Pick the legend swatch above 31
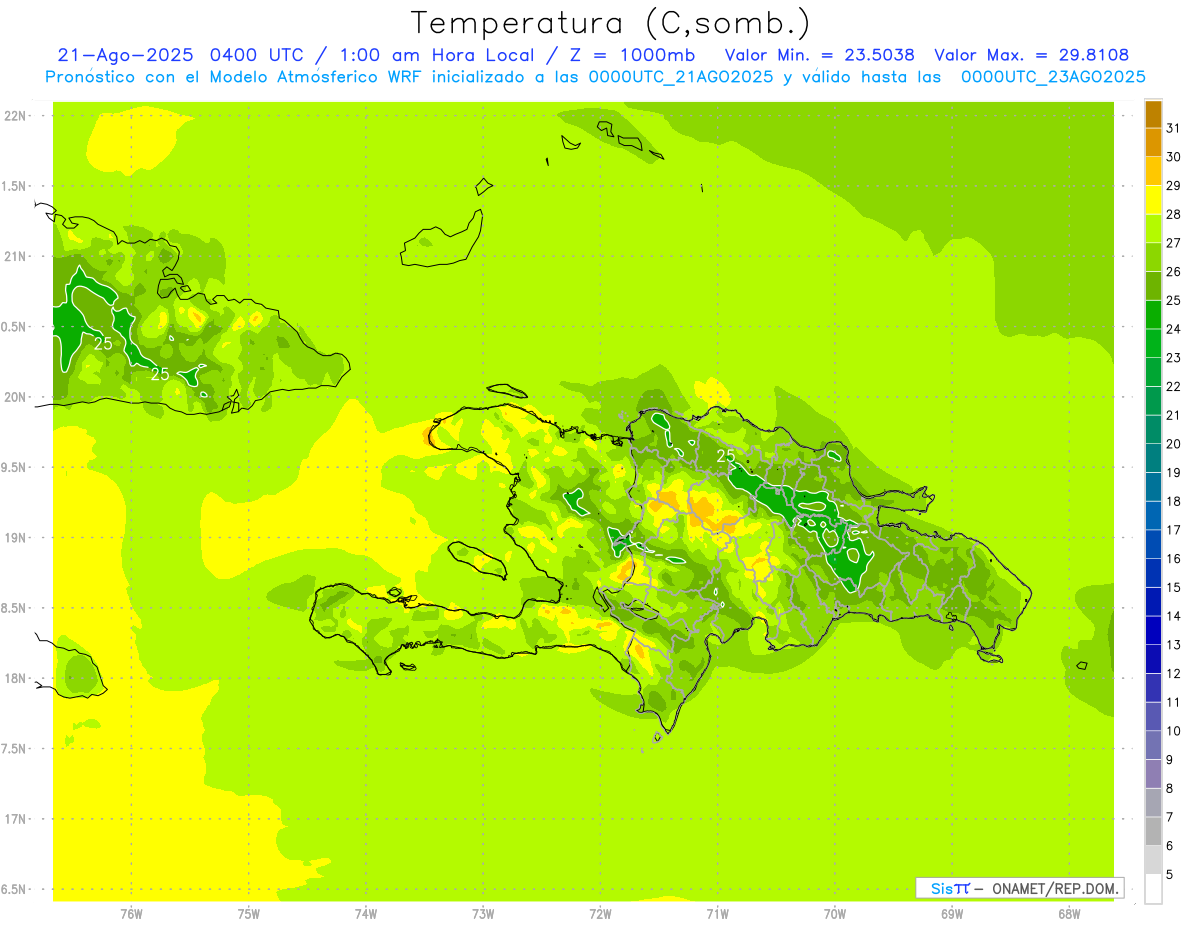The image size is (1200, 927). tap(1153, 113)
